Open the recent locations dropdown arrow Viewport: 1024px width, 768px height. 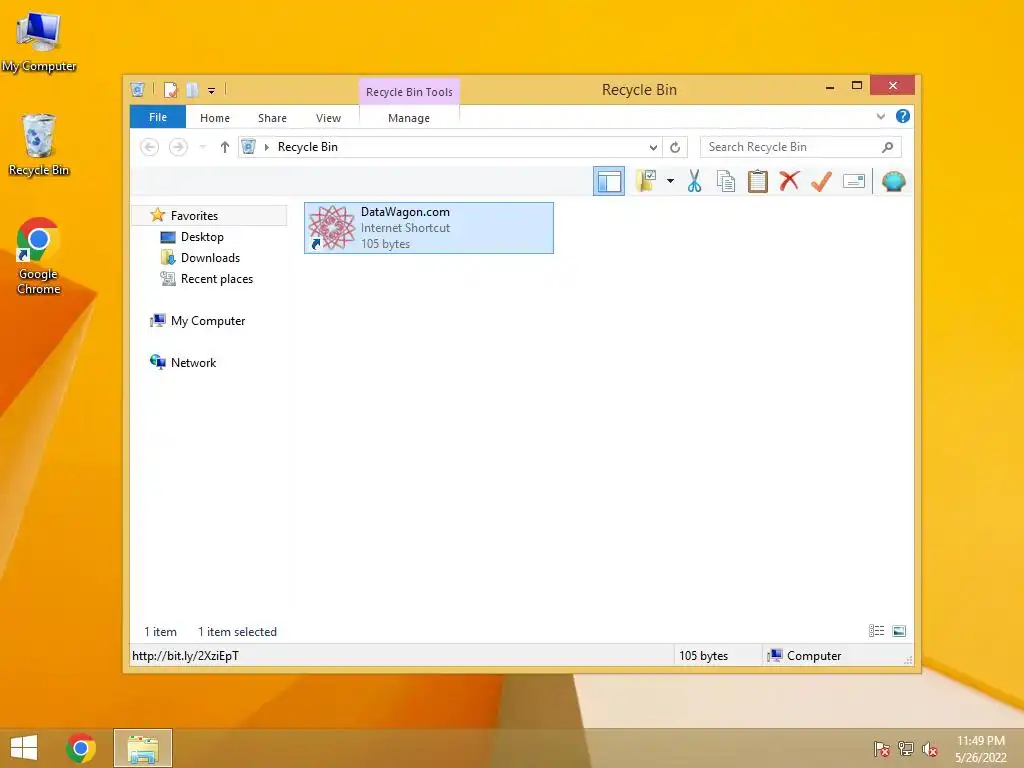tap(202, 147)
